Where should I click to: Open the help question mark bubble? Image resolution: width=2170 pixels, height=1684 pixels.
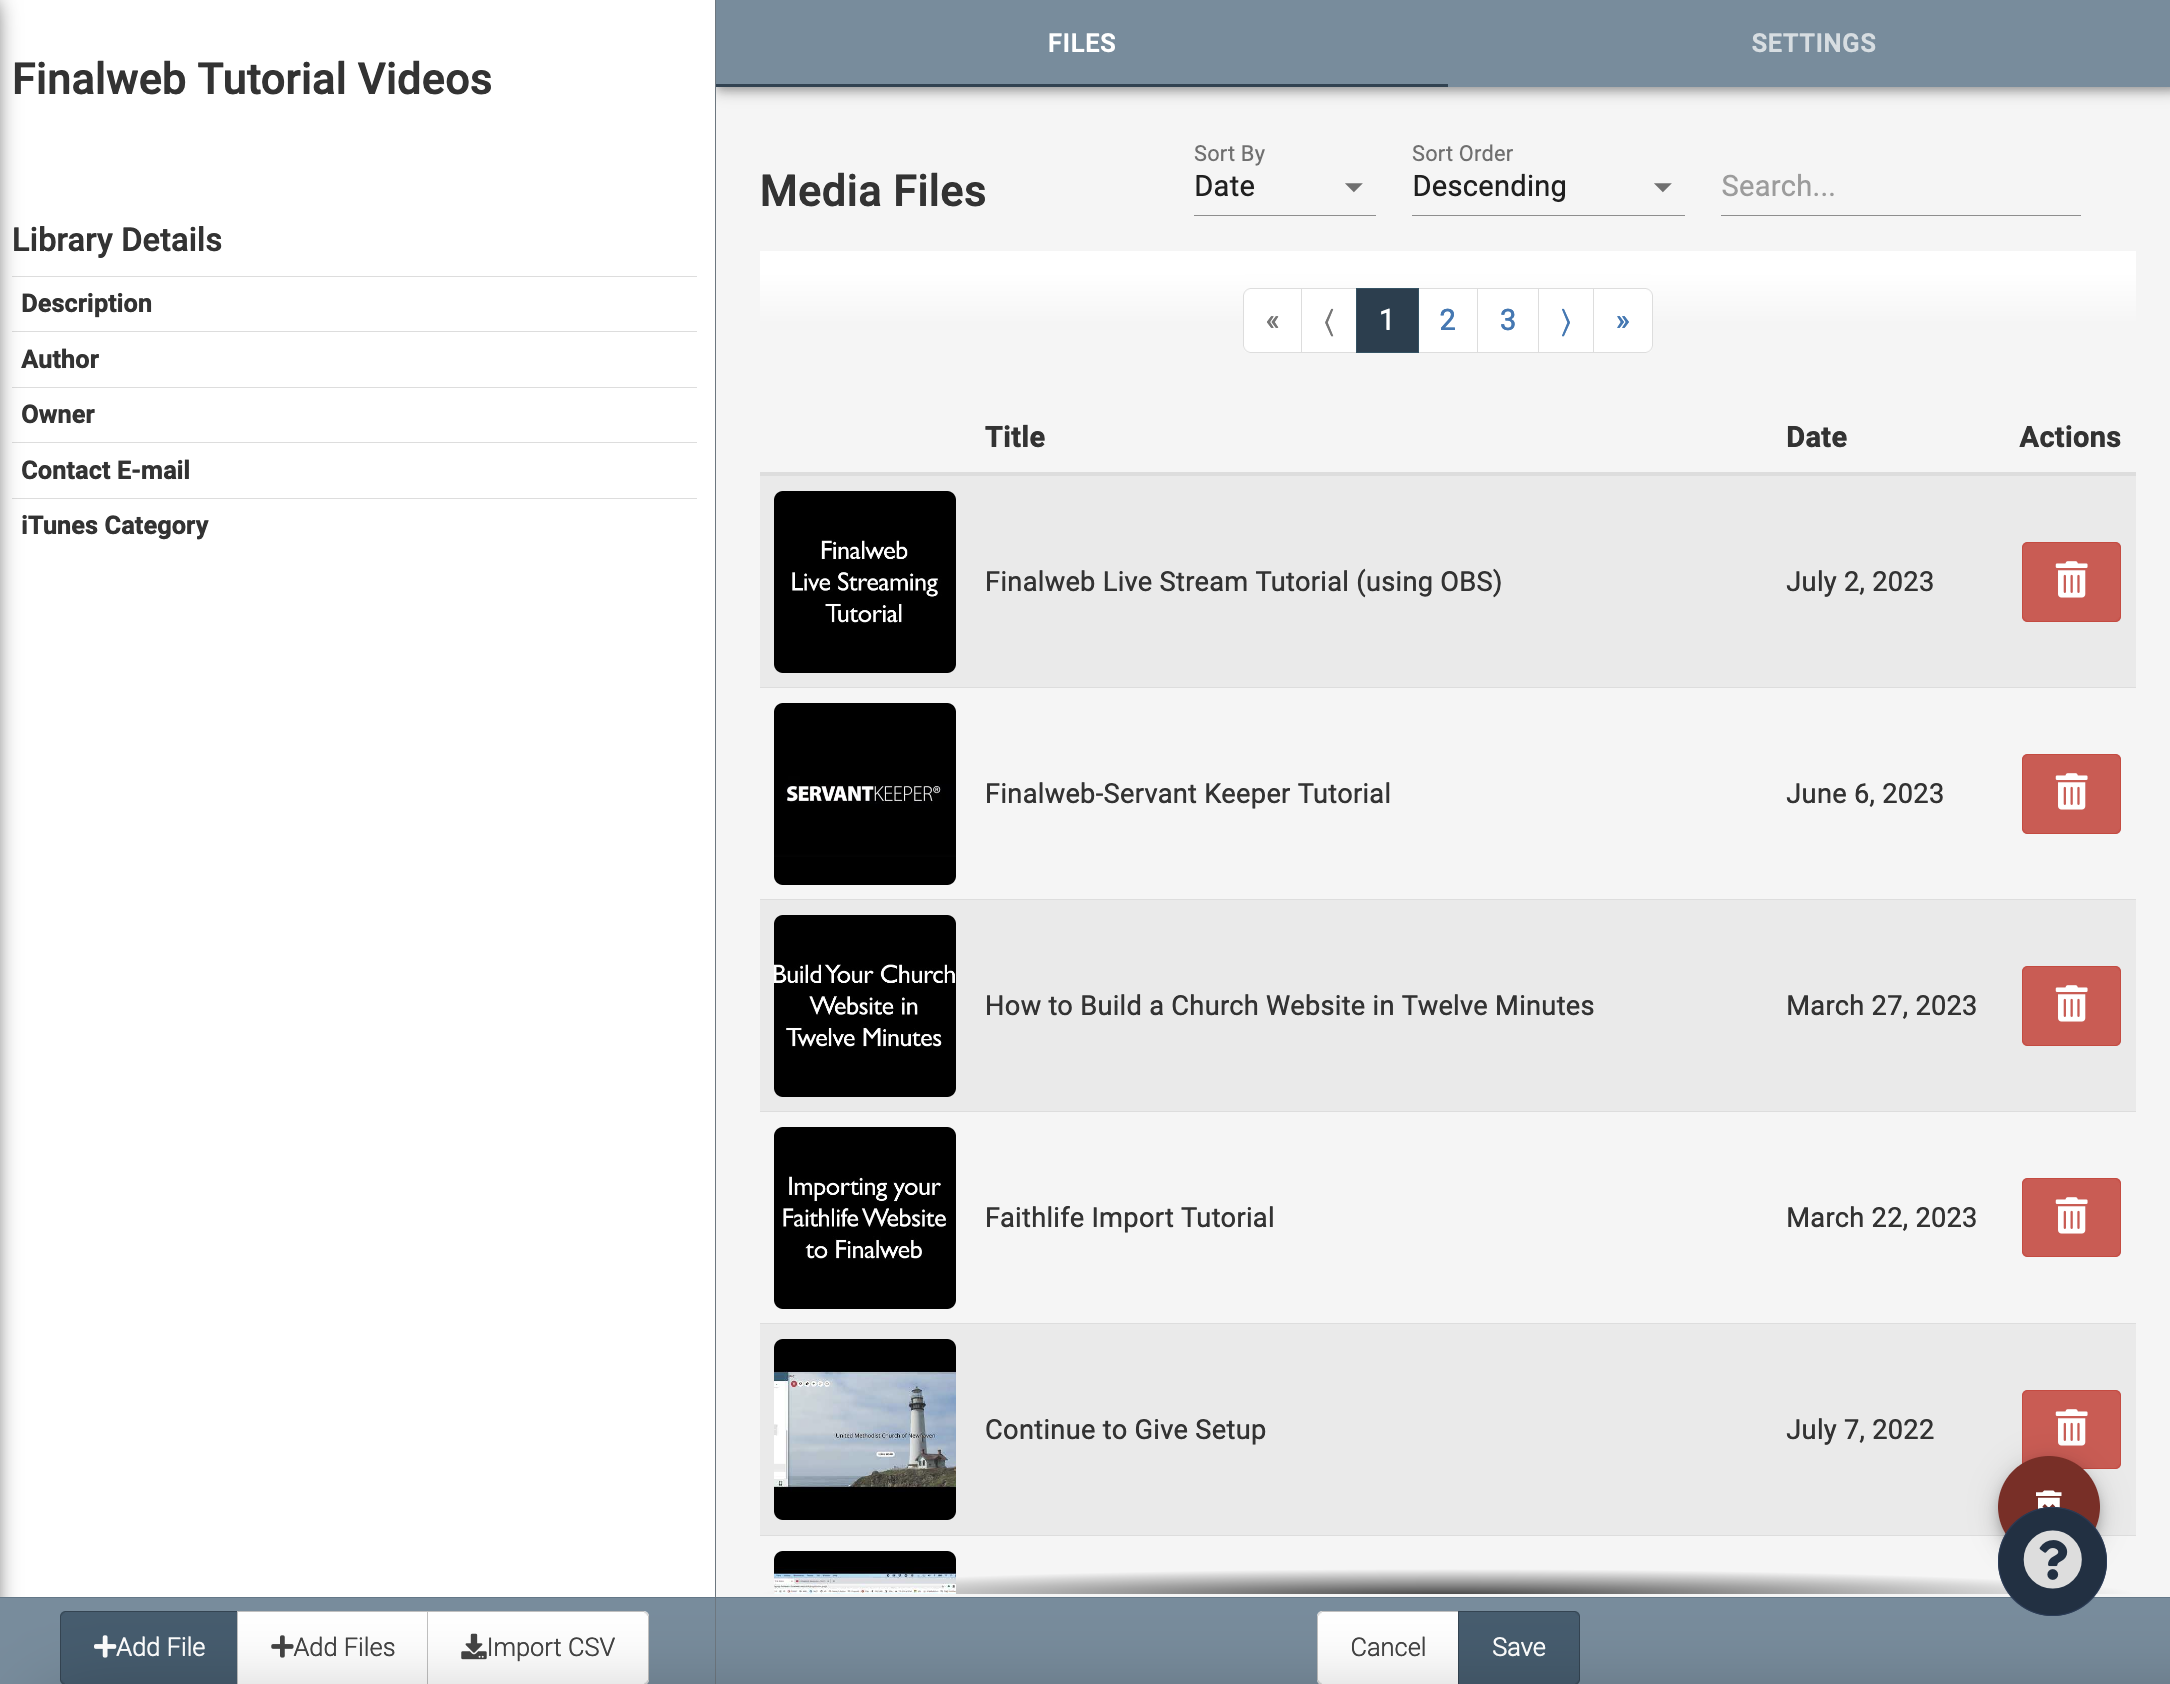pyautogui.click(x=2051, y=1561)
